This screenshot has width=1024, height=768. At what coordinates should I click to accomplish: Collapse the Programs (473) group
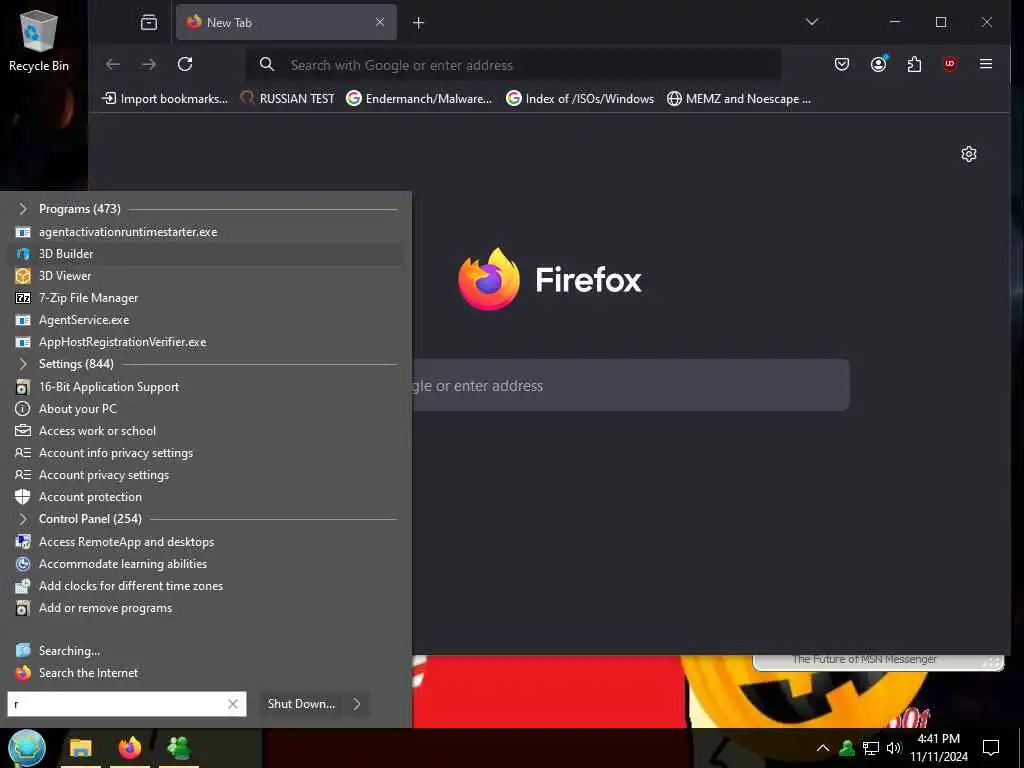coord(24,209)
